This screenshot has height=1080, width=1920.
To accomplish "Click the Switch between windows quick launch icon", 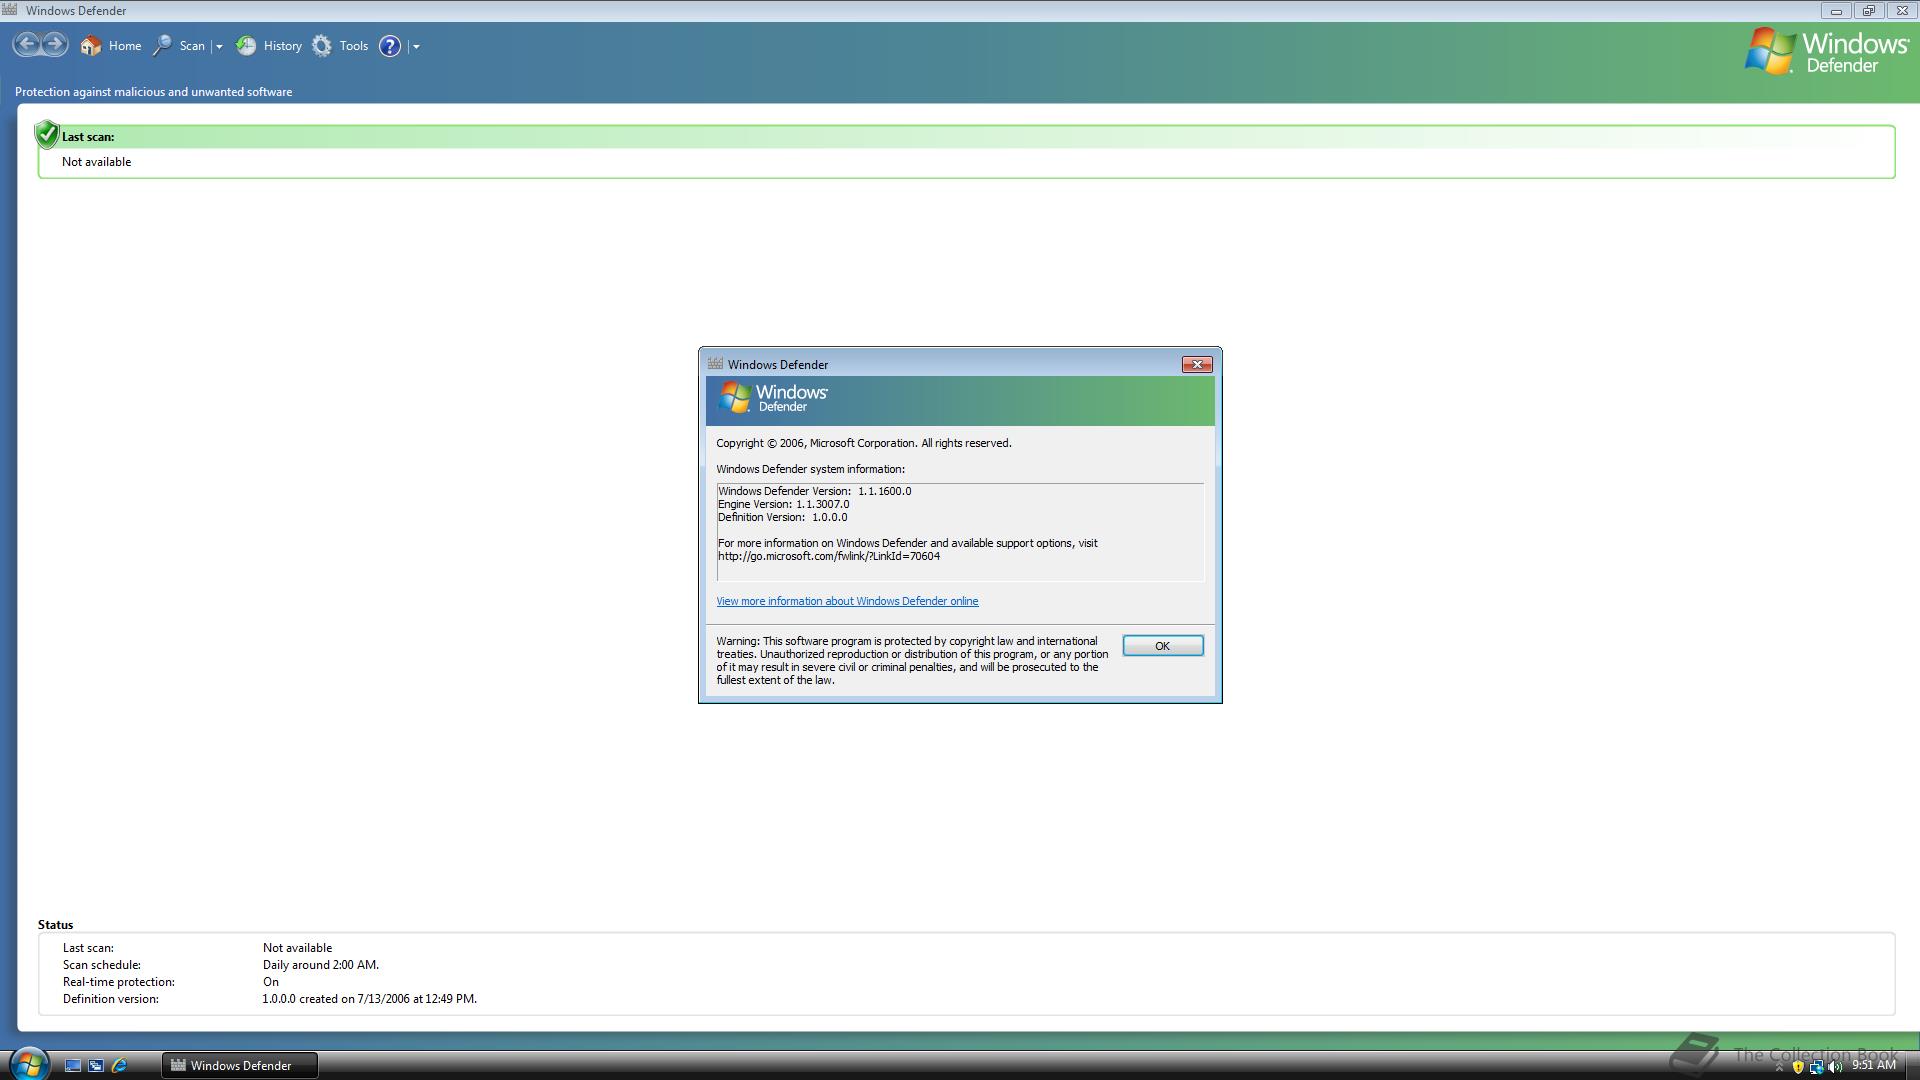I will (x=96, y=1066).
